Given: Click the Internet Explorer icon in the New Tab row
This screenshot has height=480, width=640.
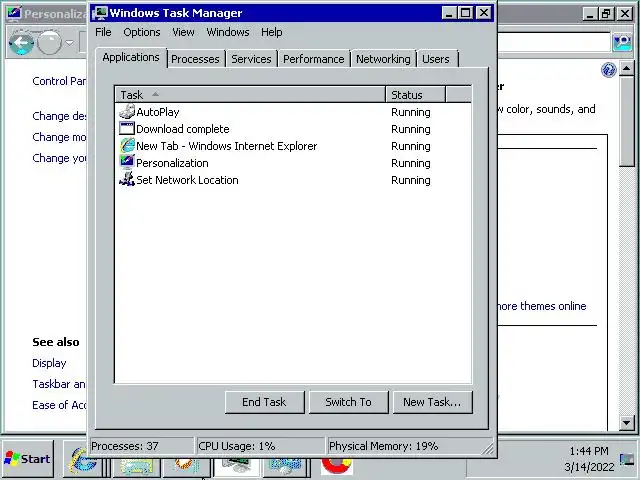Looking at the screenshot, I should (127, 146).
